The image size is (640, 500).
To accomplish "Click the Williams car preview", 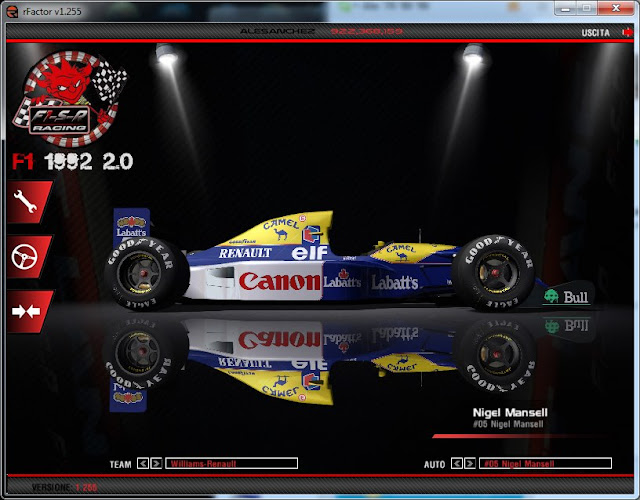I will (351, 261).
